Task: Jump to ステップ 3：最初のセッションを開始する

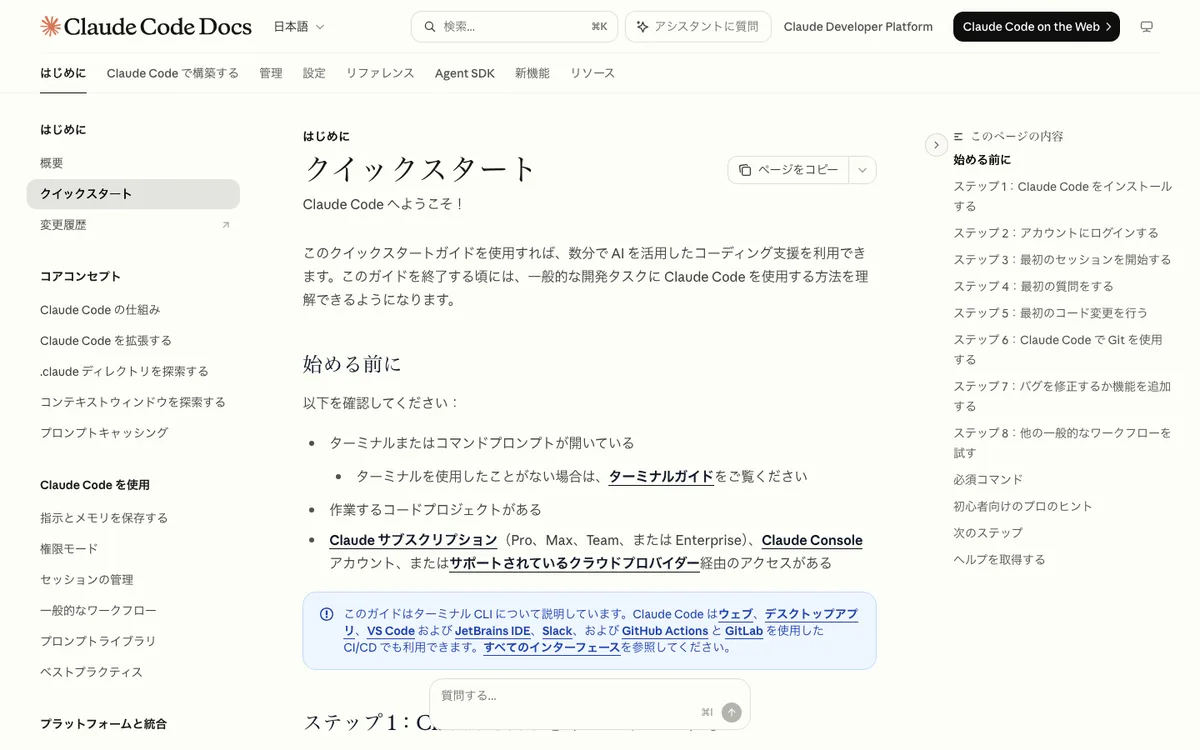Action: pyautogui.click(x=1062, y=259)
